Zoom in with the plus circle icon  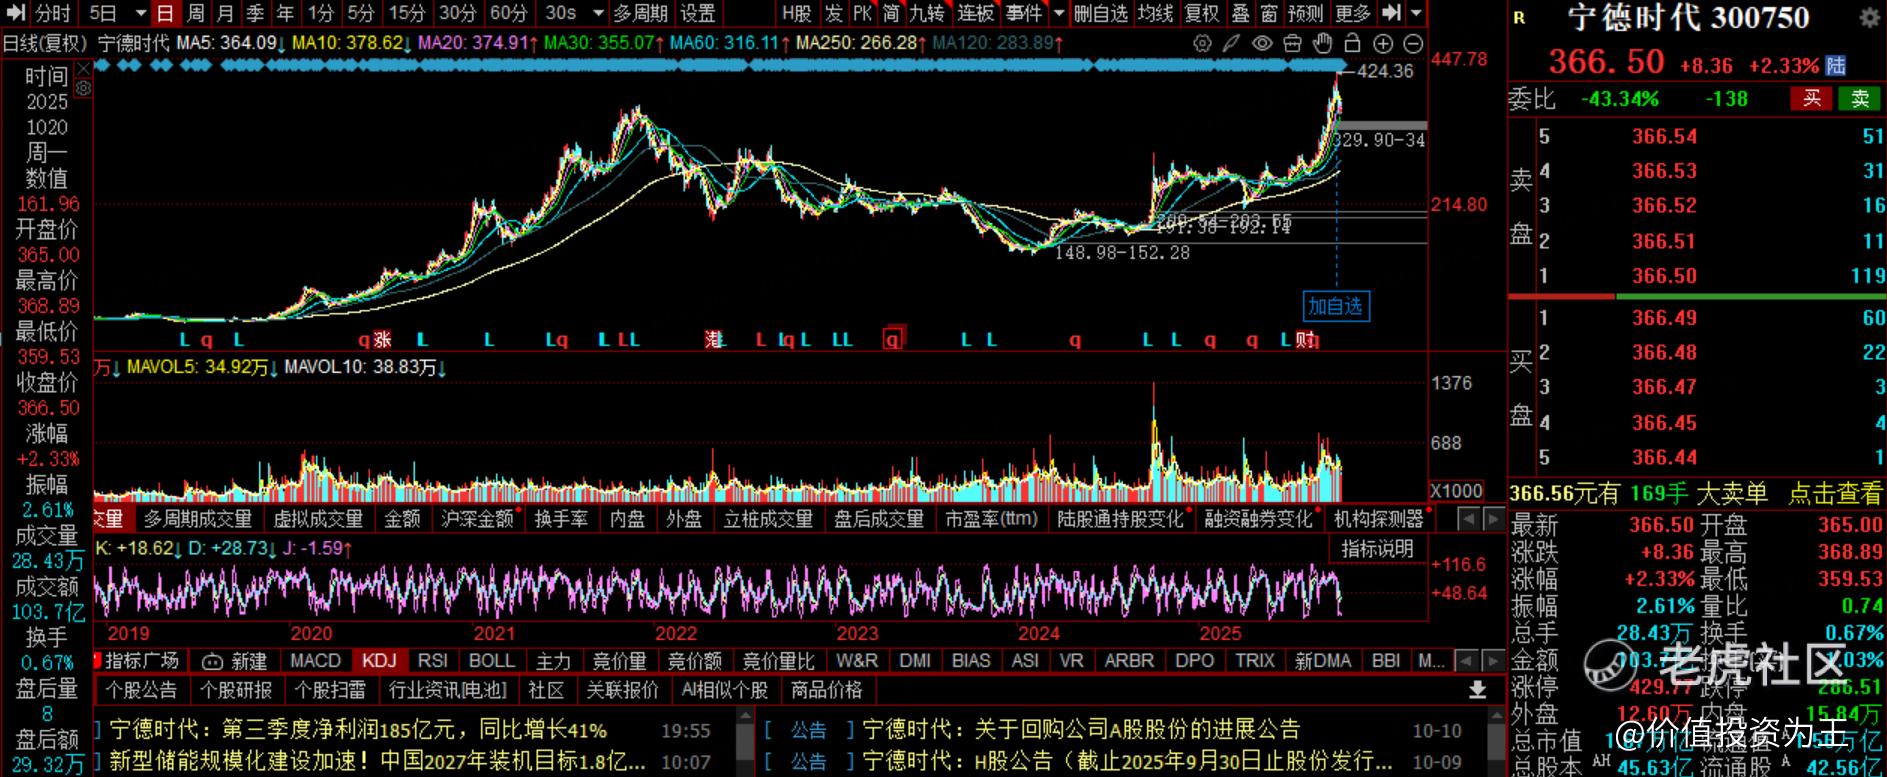coord(1383,44)
